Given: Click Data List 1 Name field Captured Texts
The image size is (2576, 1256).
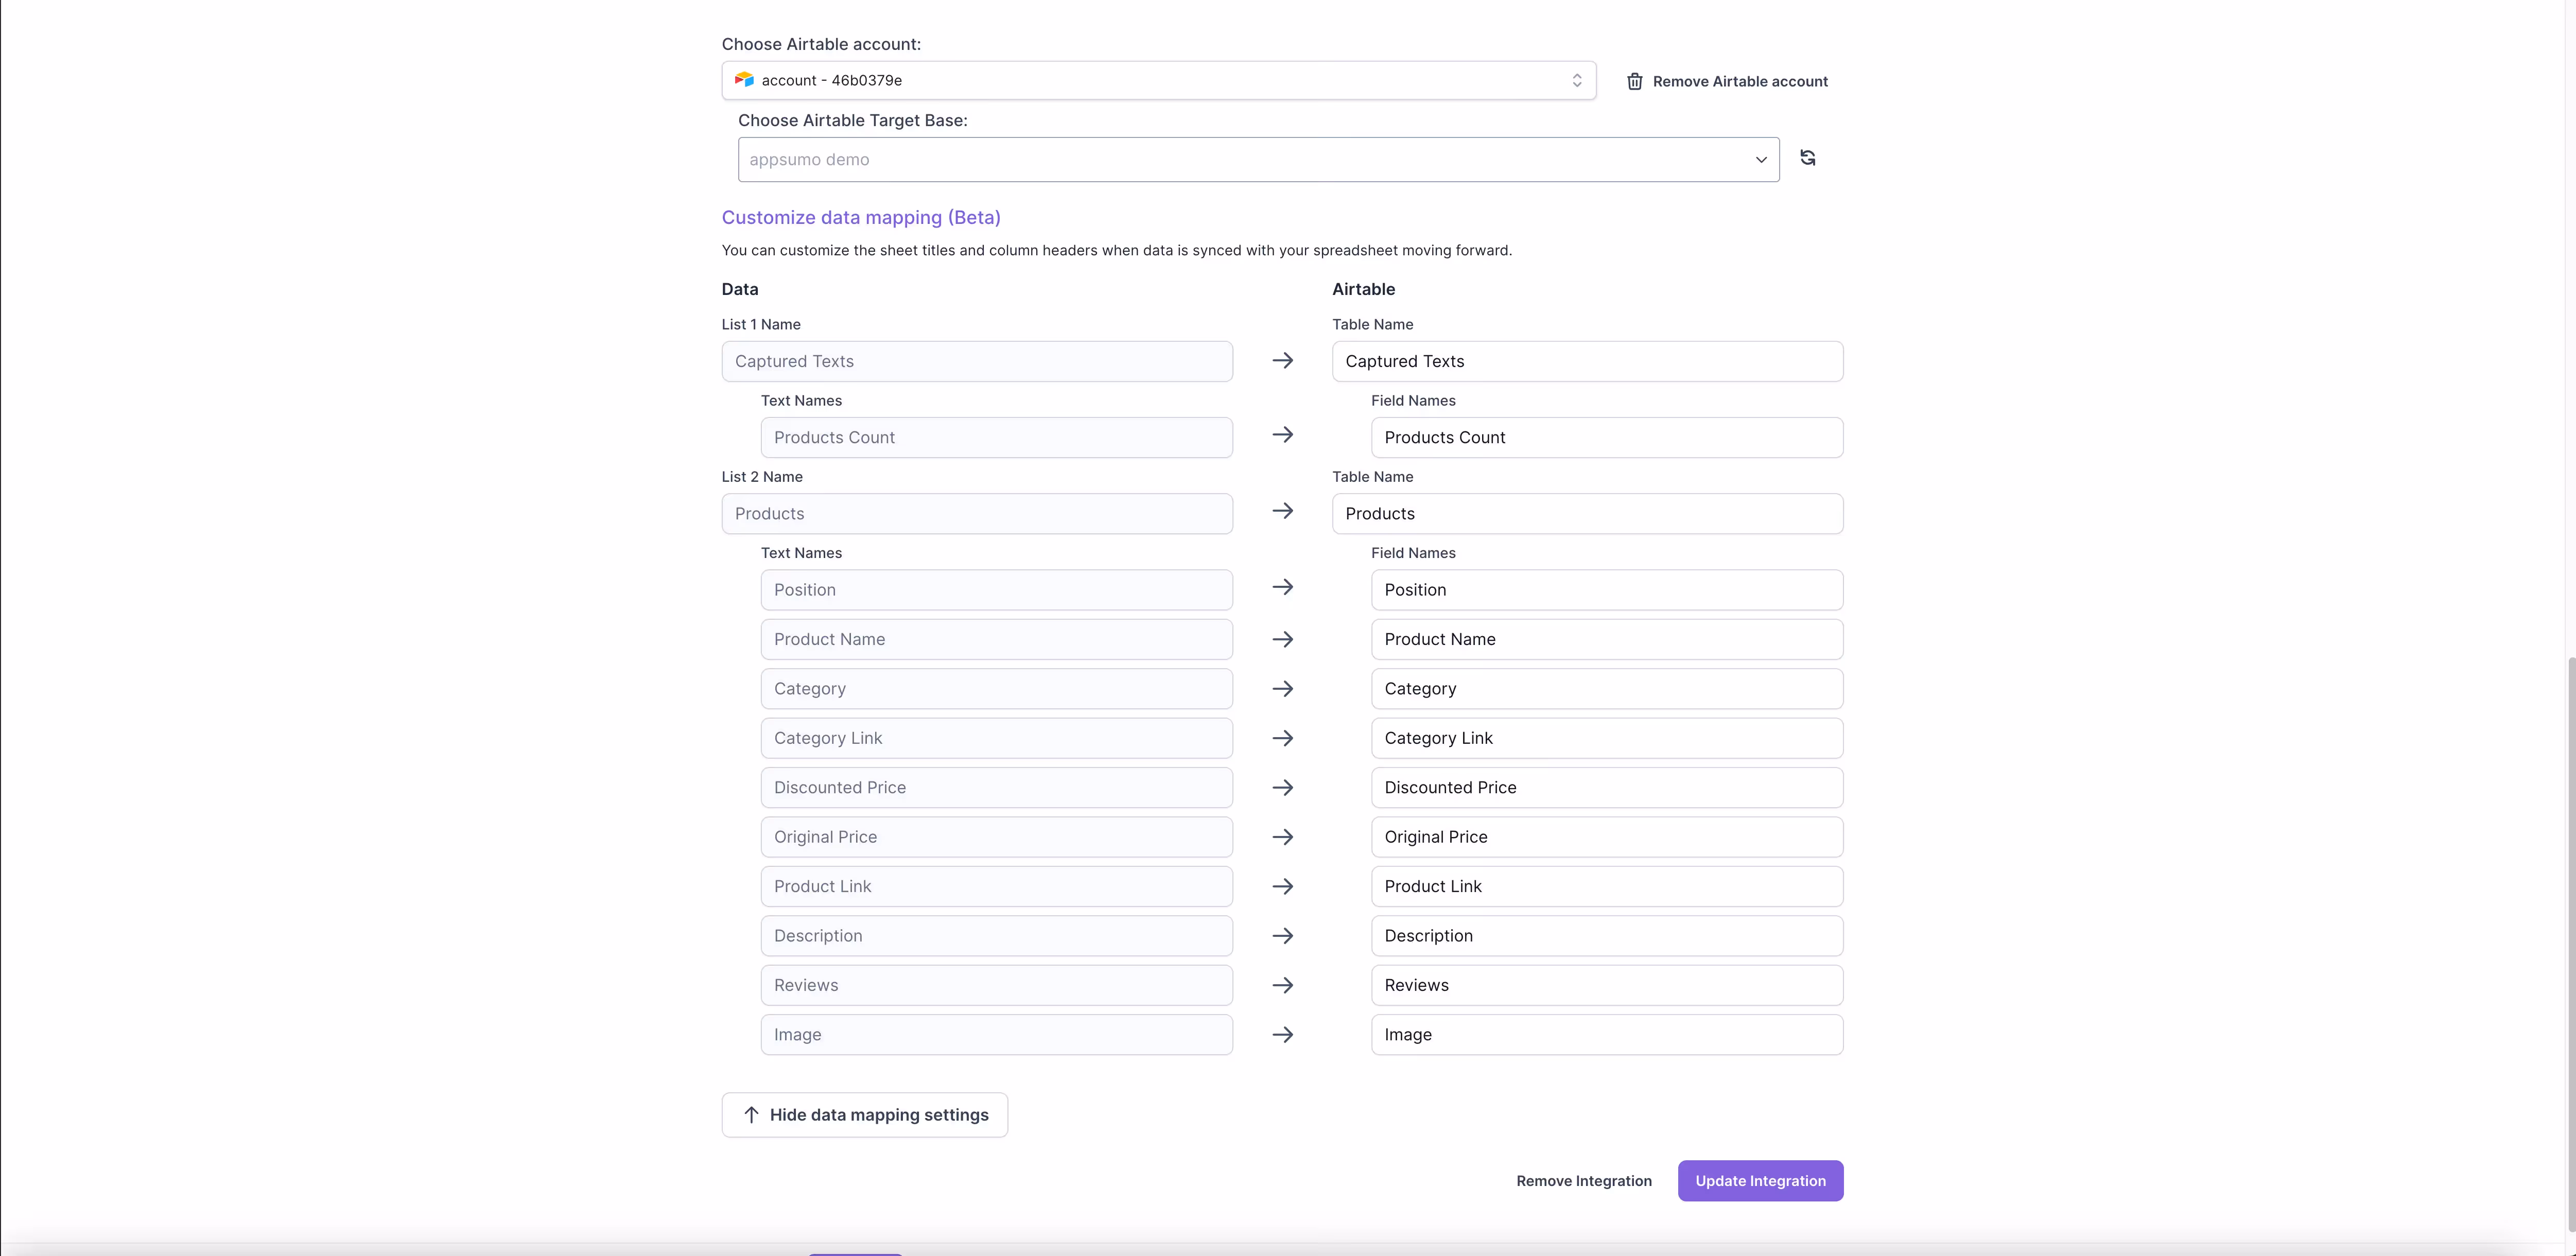Looking at the screenshot, I should pyautogui.click(x=977, y=361).
